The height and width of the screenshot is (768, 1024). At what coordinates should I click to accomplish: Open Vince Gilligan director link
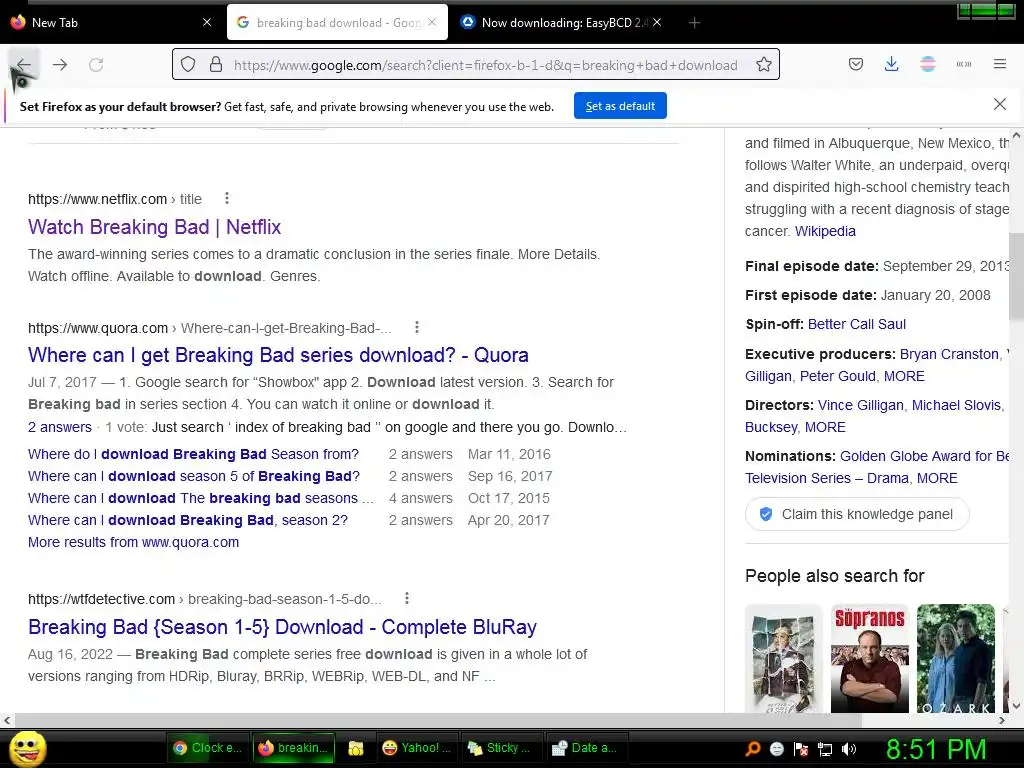click(x=861, y=405)
